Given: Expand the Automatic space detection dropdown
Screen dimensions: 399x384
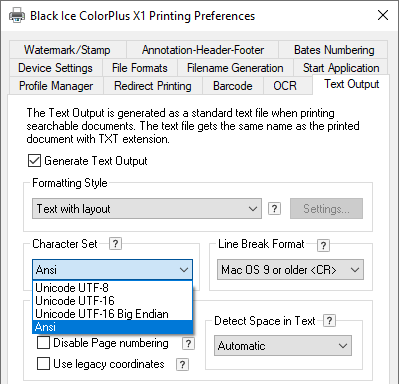Looking at the screenshot, I should [283, 346].
